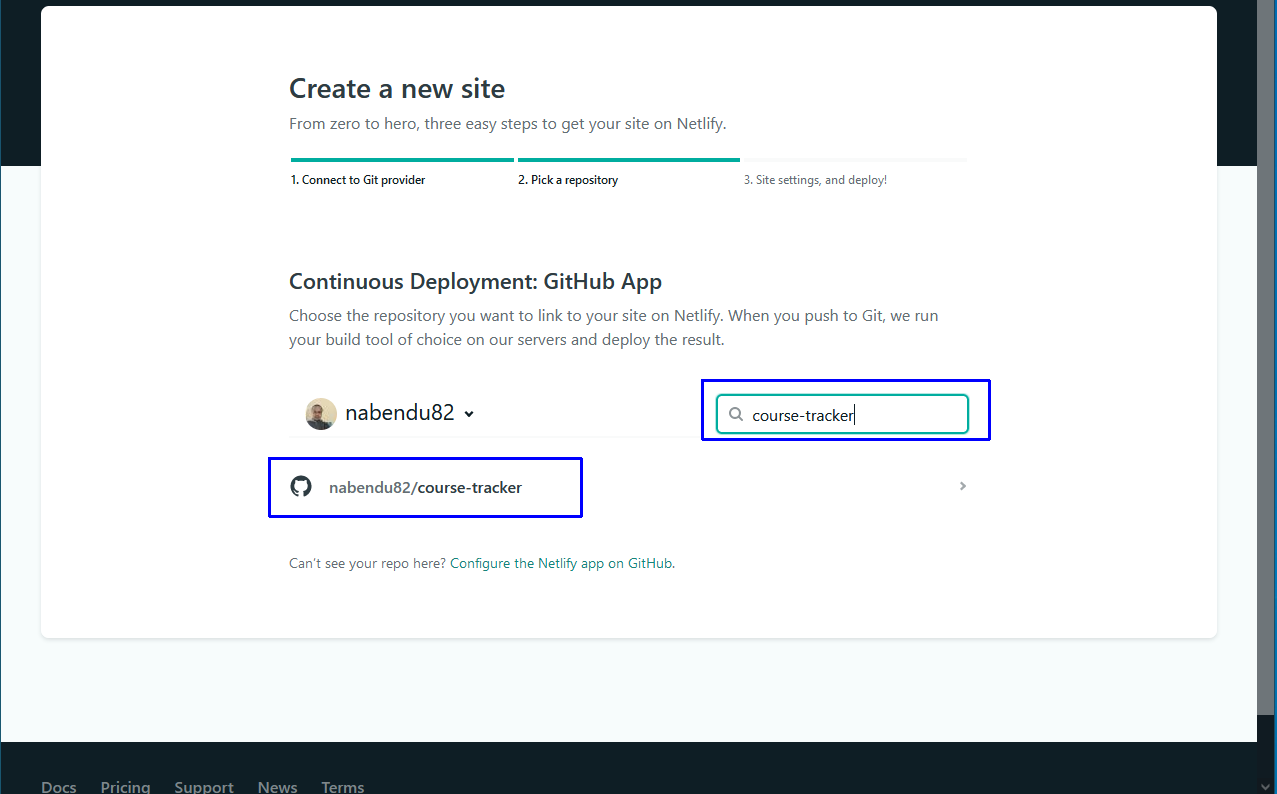Open Configure the Netlify app on GitHub link
Image resolution: width=1277 pixels, height=794 pixels.
(561, 563)
